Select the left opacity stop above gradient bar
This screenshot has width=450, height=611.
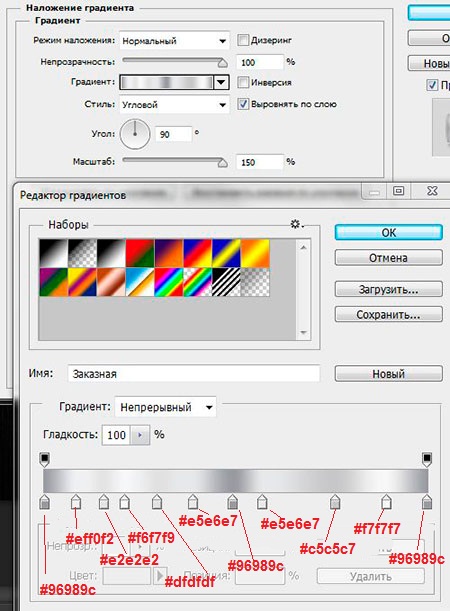[x=44, y=459]
